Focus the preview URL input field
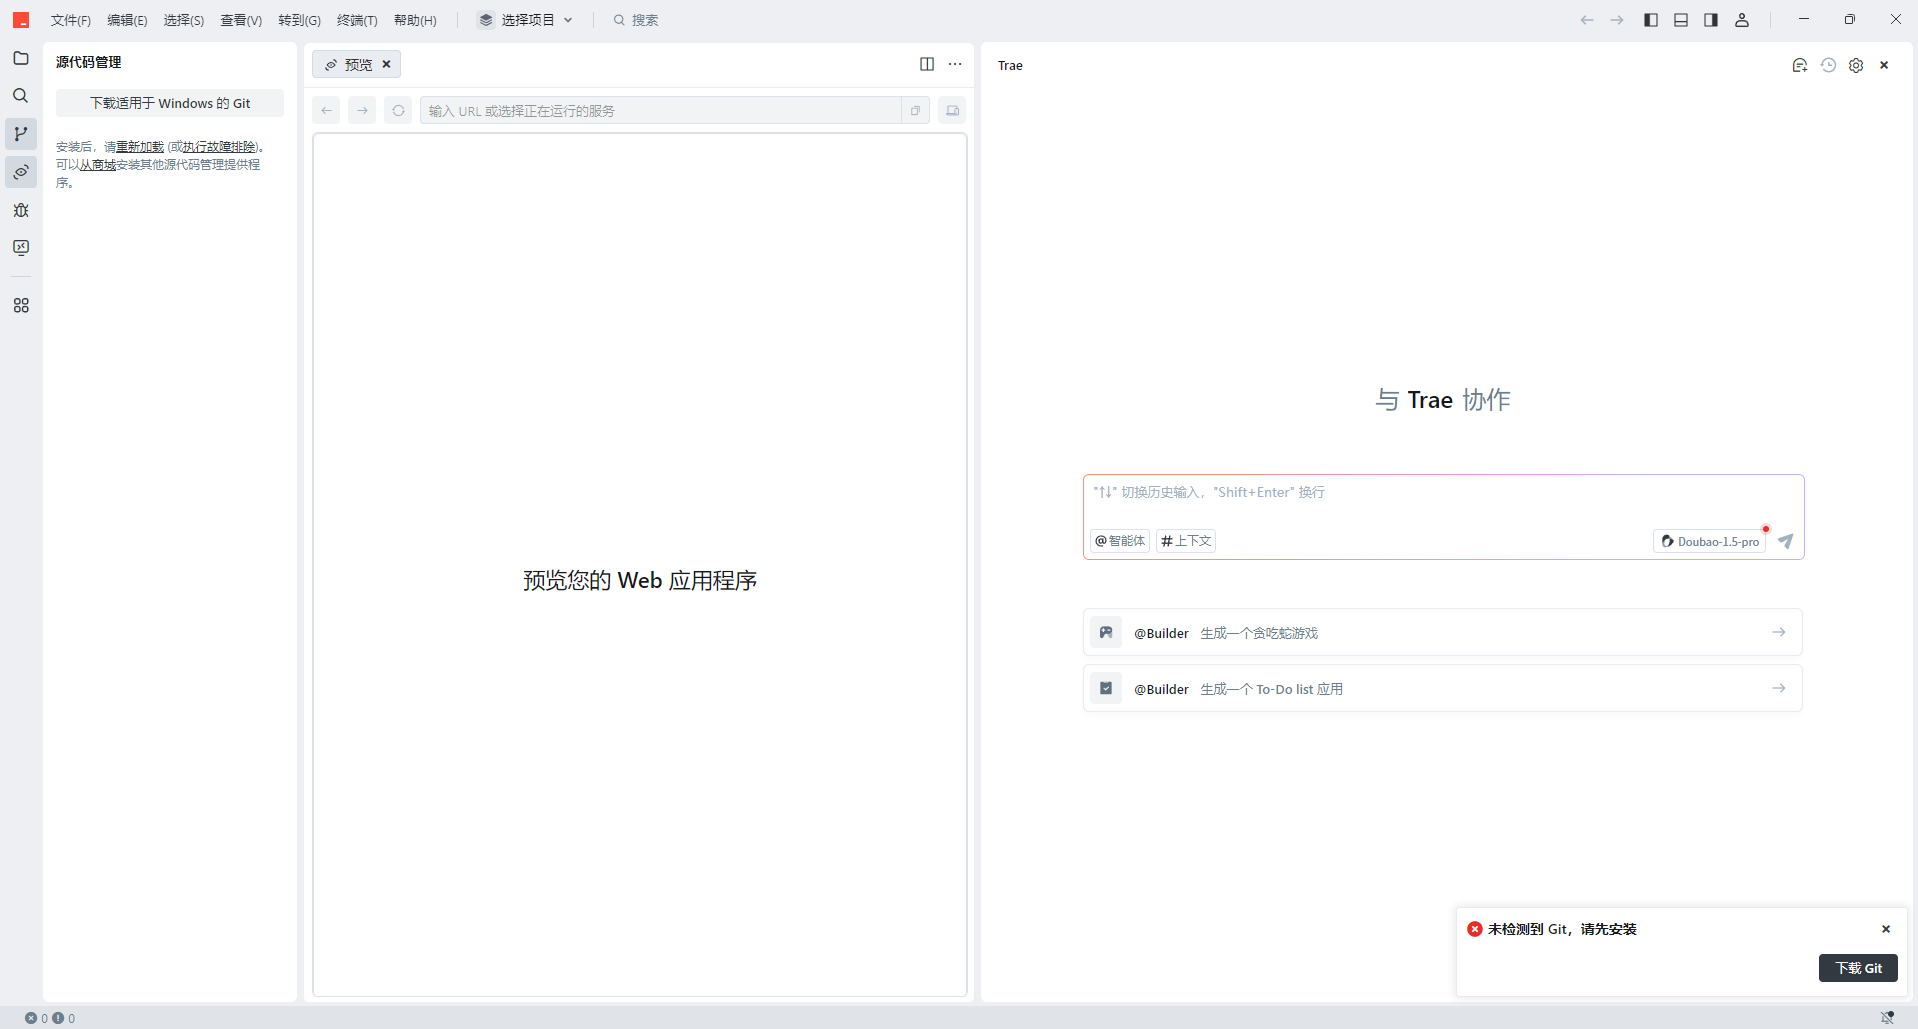 point(660,111)
